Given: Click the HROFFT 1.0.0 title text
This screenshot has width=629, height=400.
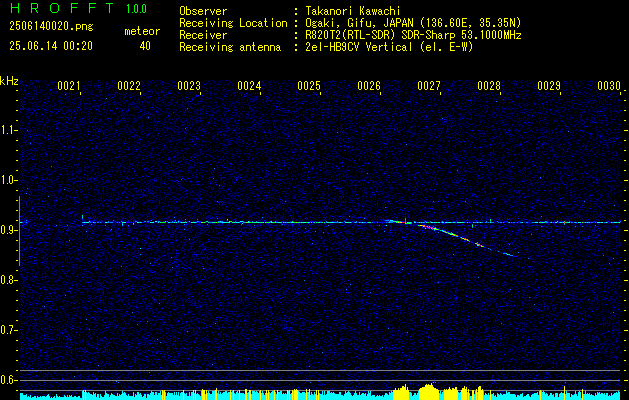Looking at the screenshot, I should click(x=78, y=8).
